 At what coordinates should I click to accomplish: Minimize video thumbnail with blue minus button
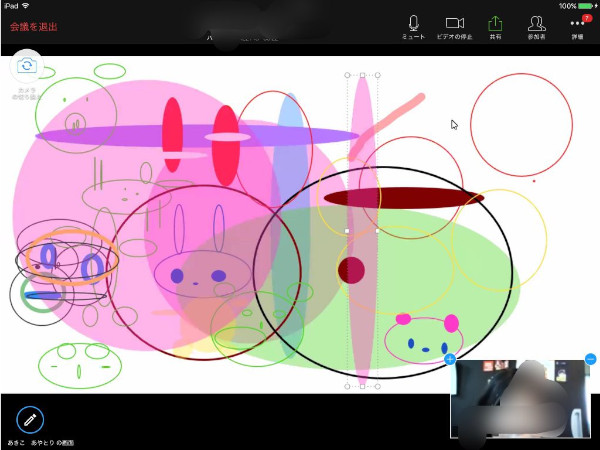click(x=591, y=359)
